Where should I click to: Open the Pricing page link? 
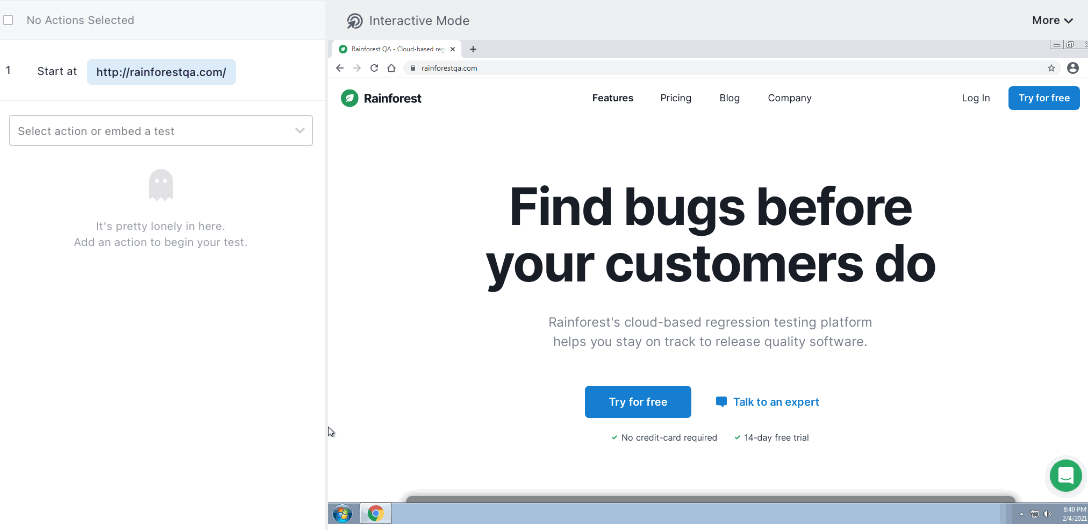(x=676, y=98)
